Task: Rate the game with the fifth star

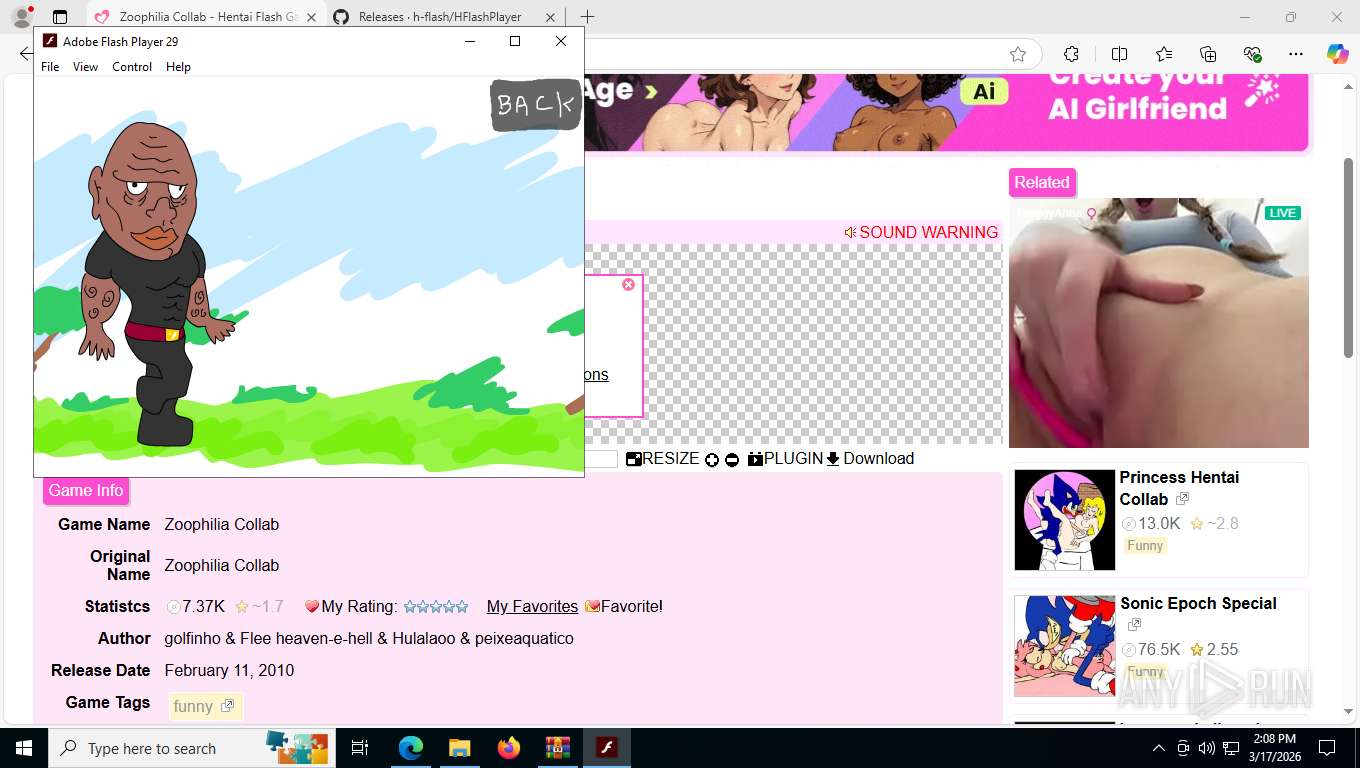Action: click(x=461, y=606)
